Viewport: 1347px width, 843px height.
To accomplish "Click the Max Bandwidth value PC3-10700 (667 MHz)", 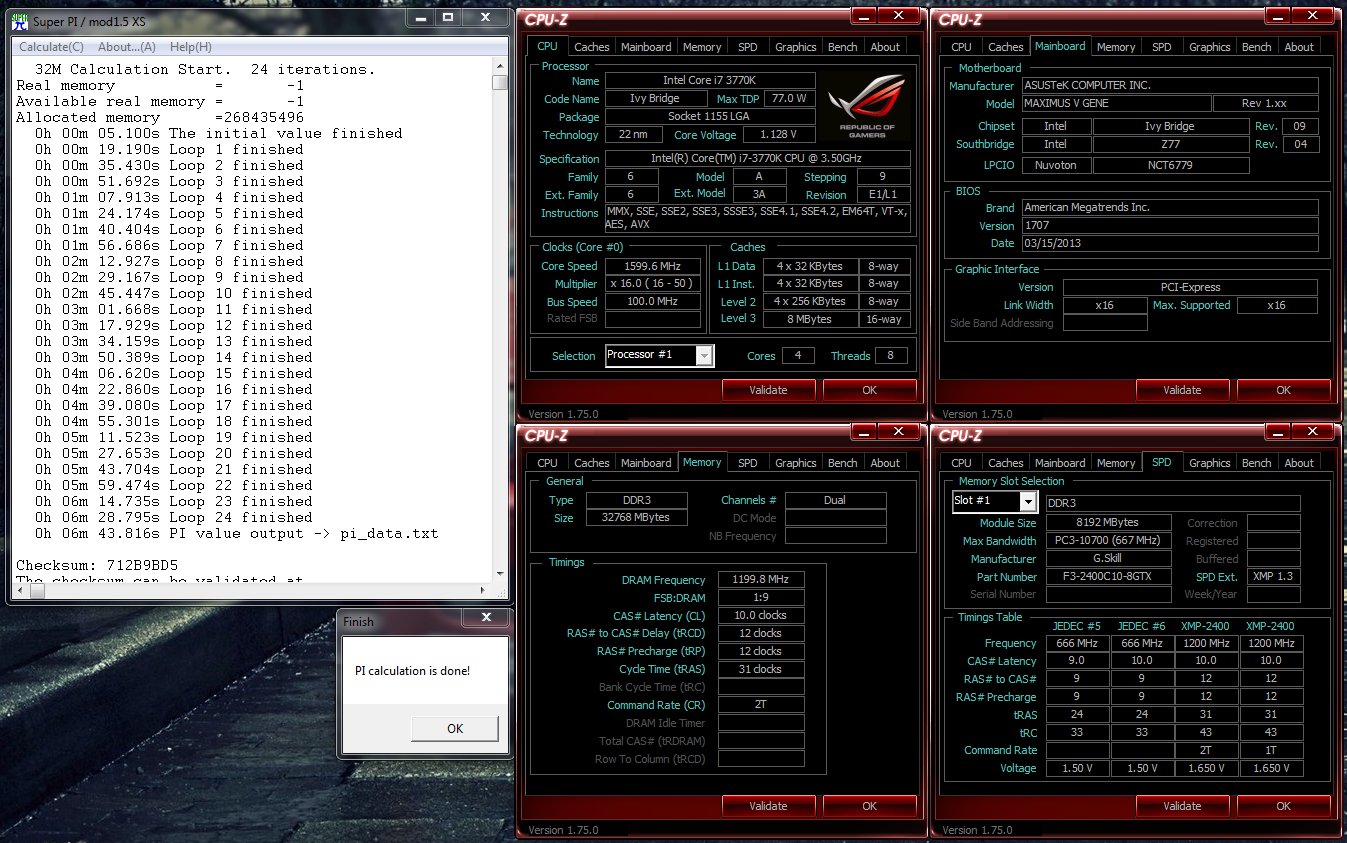I will [1107, 541].
